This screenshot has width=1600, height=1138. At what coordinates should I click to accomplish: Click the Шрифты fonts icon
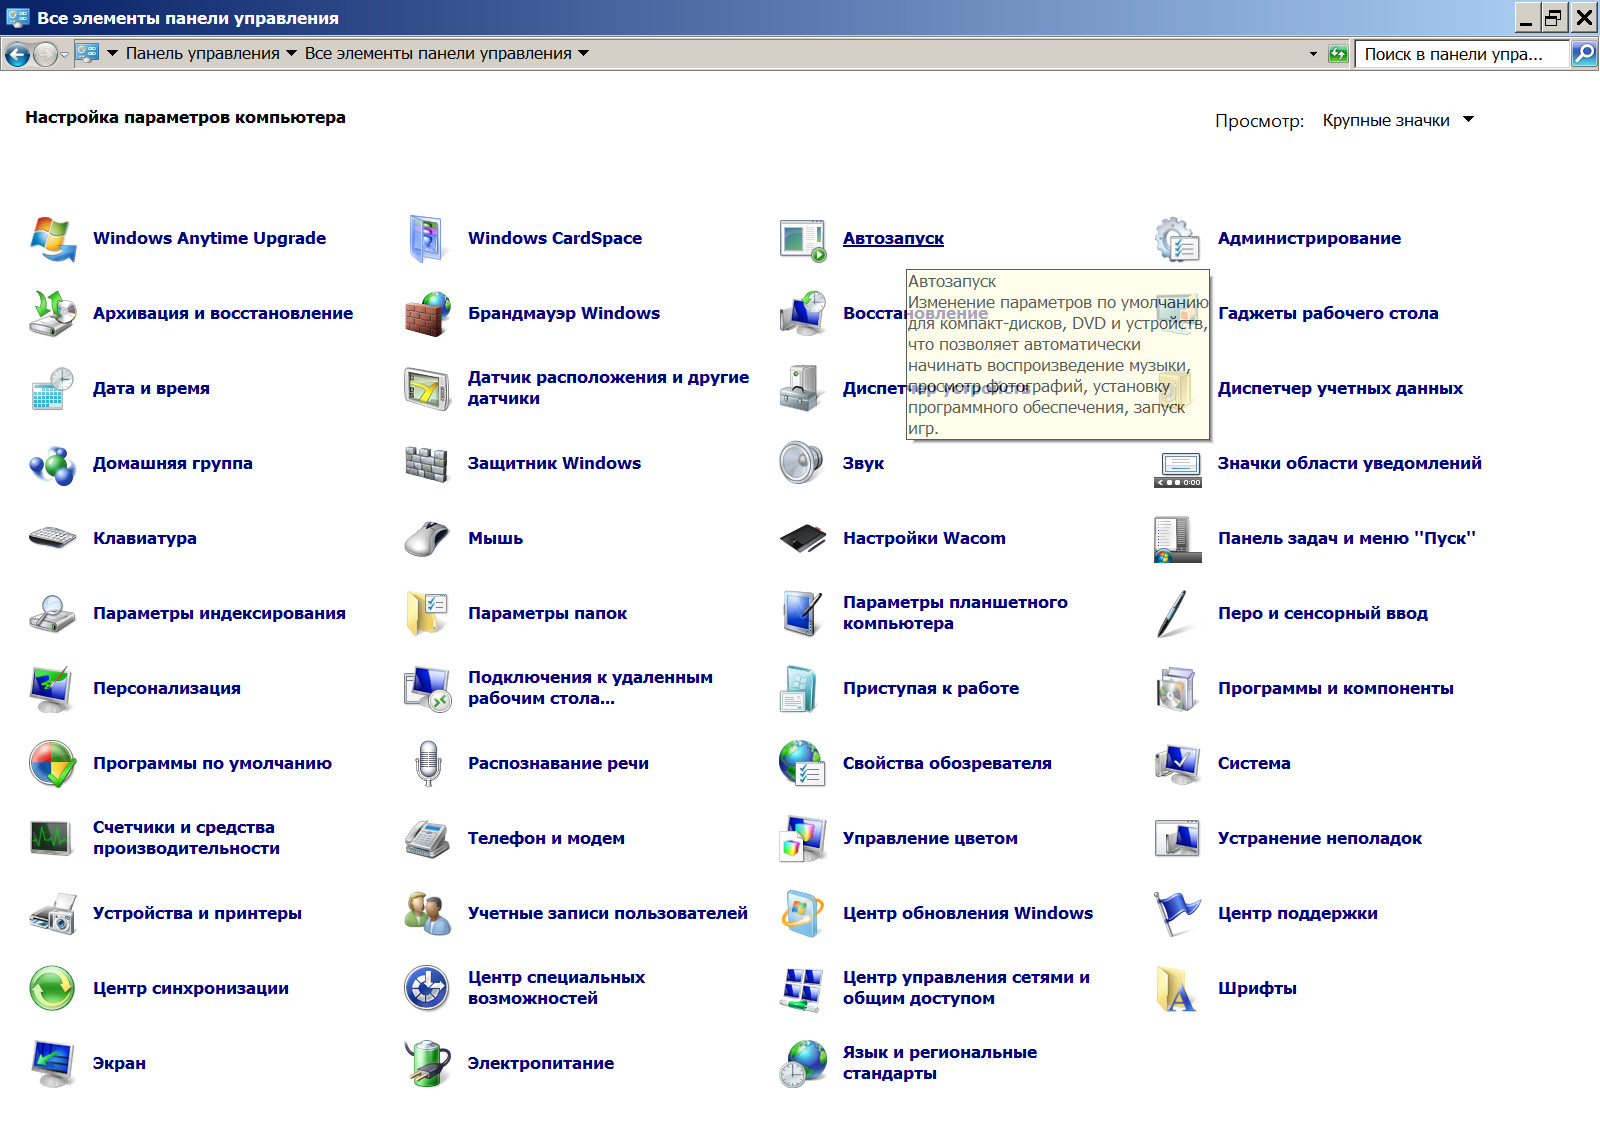(x=1177, y=989)
